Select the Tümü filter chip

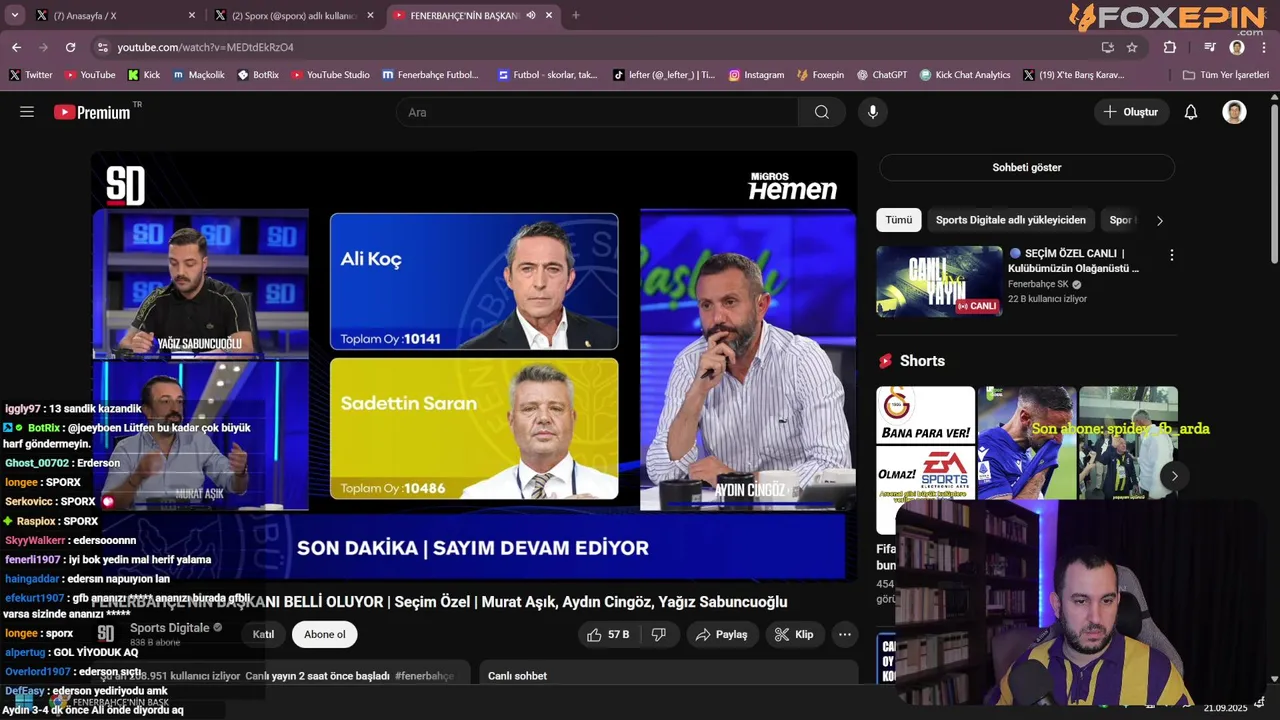coord(898,220)
